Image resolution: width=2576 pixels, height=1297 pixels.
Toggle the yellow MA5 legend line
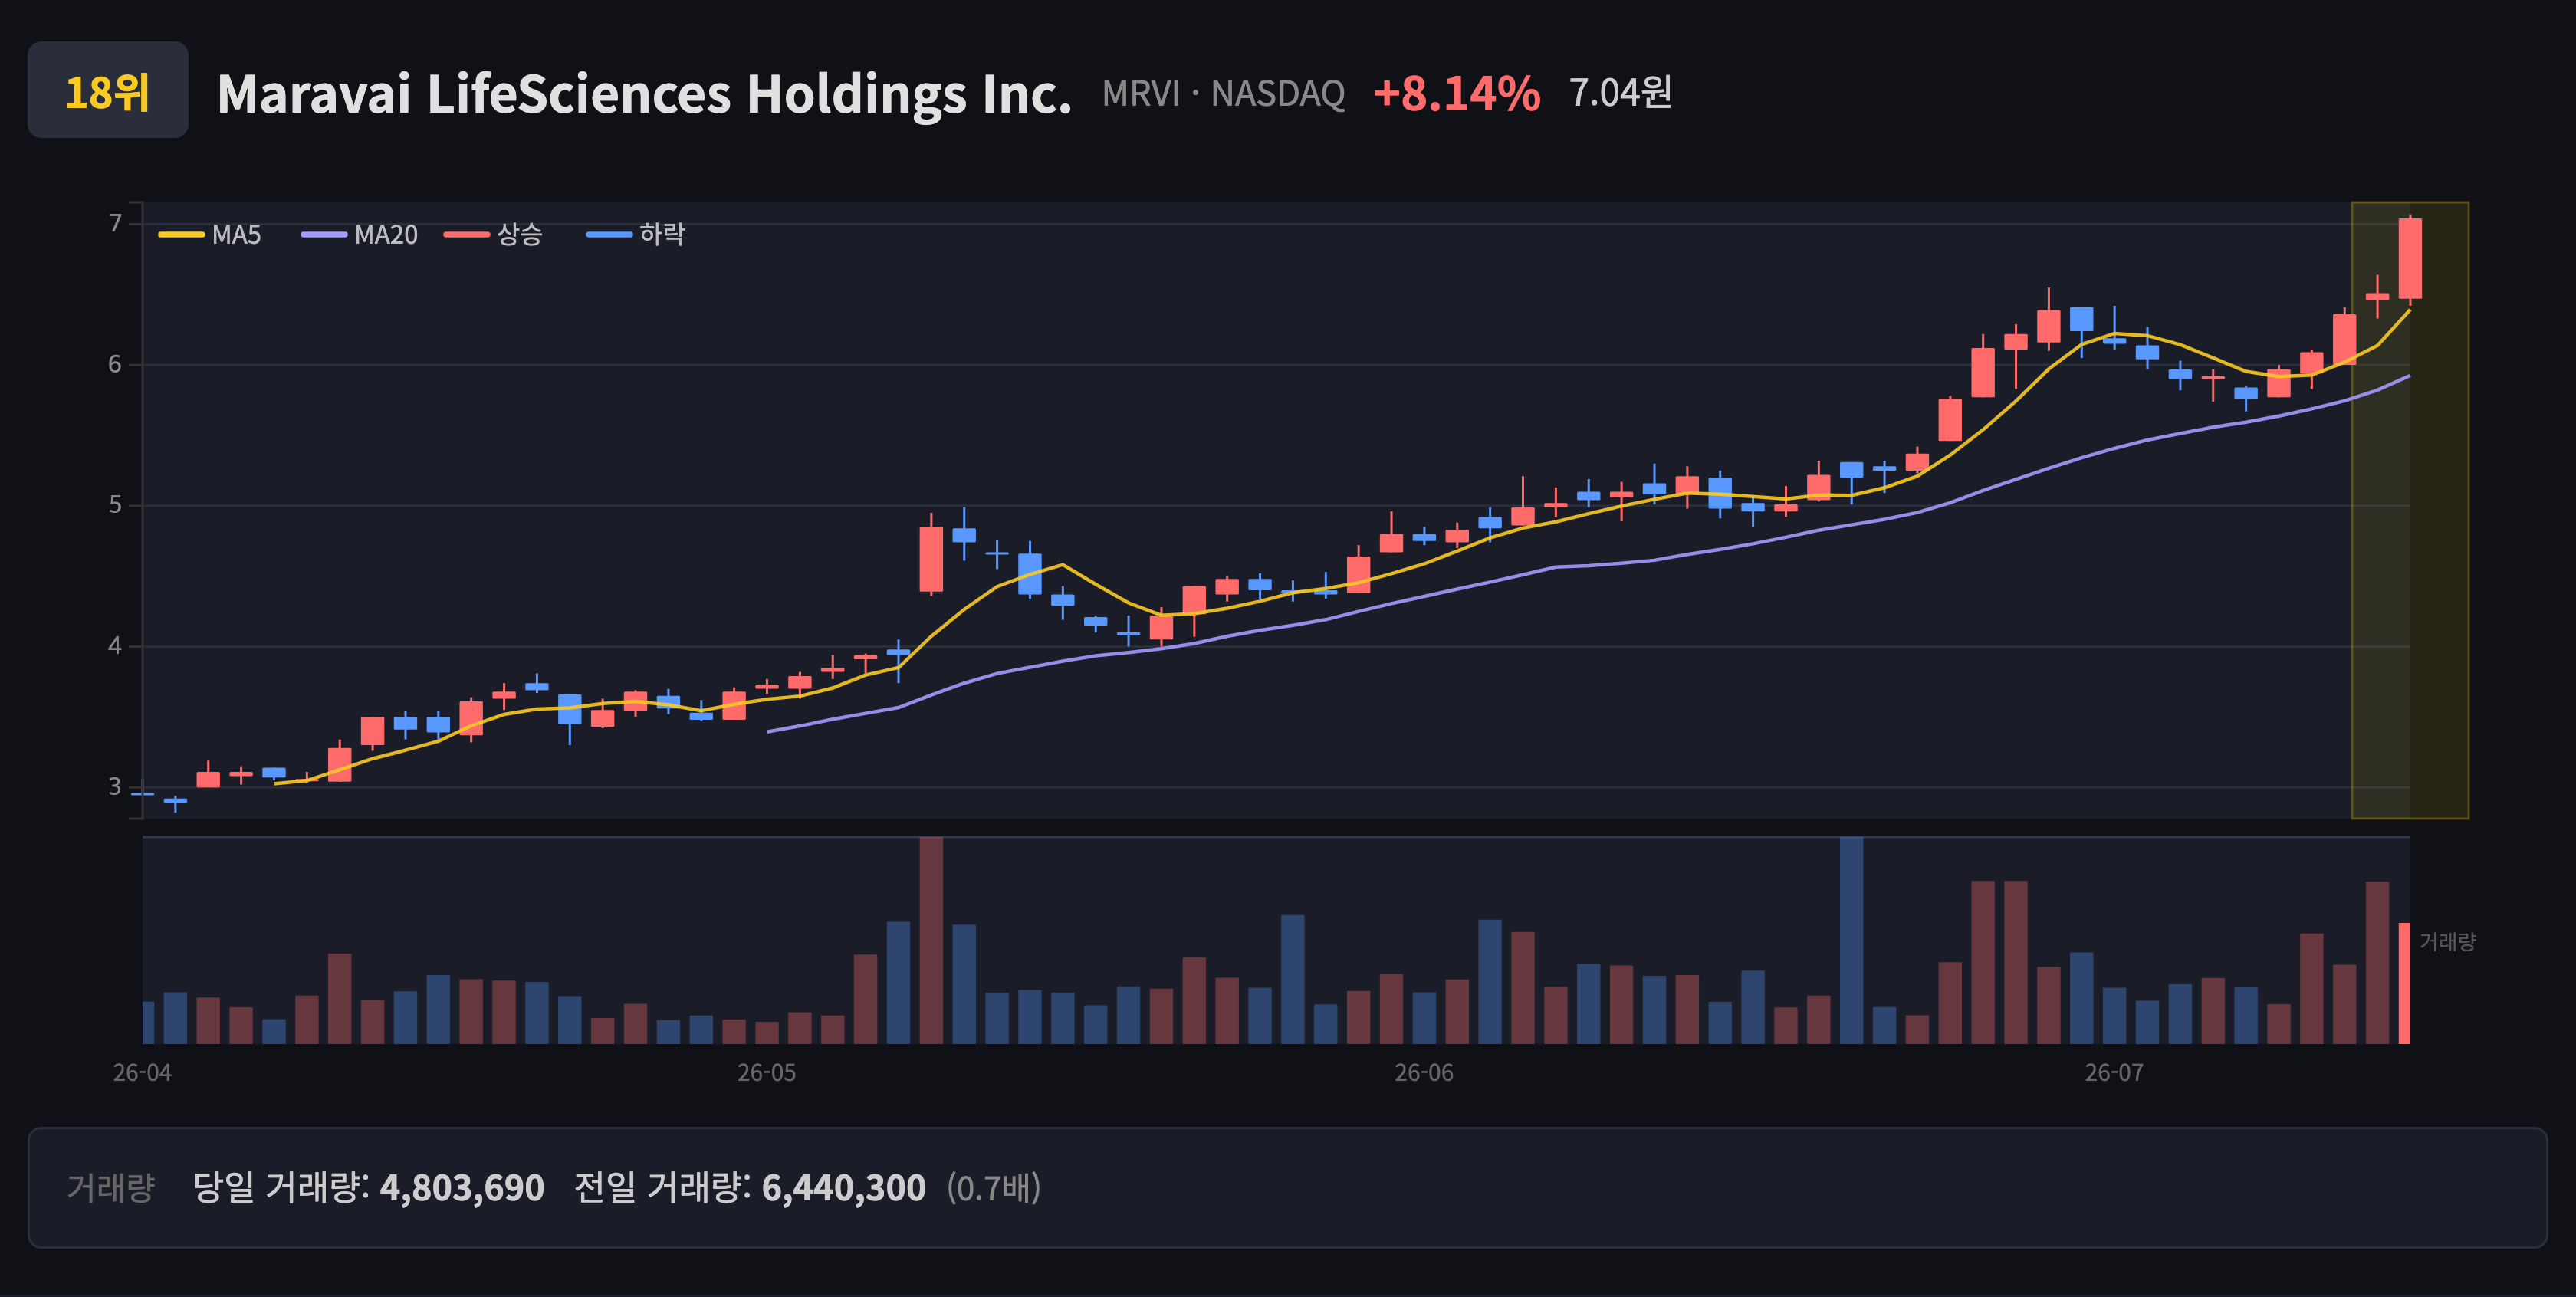pyautogui.click(x=181, y=235)
